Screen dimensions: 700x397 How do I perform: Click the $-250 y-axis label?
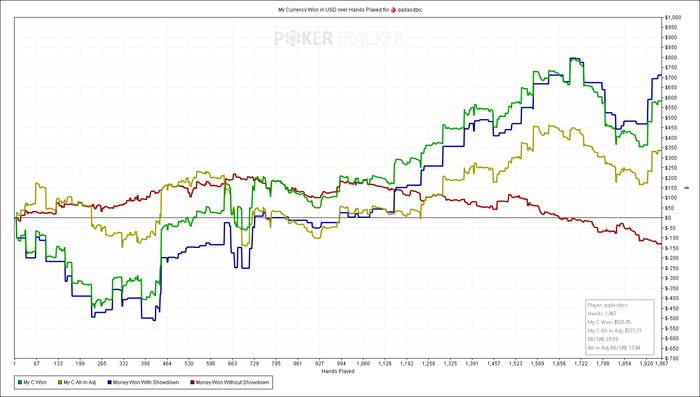[672, 268]
